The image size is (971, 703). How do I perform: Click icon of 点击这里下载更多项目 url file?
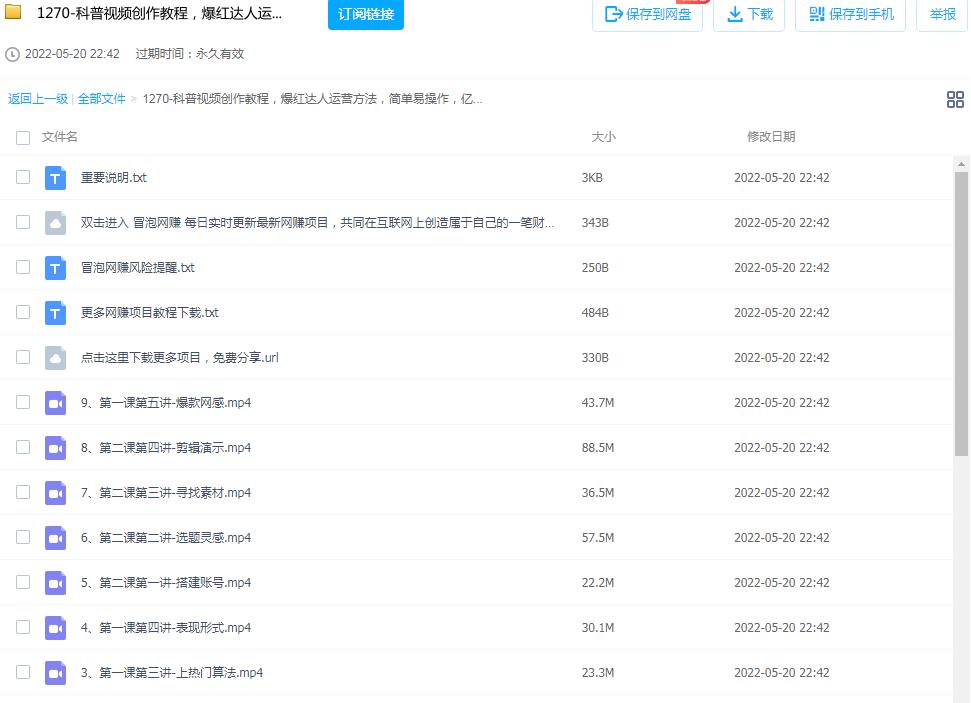point(55,358)
